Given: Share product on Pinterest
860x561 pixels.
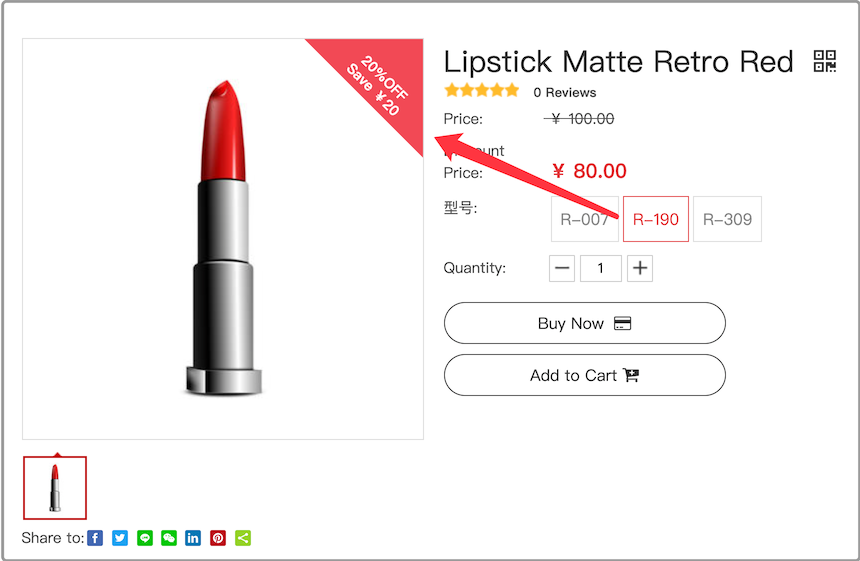Looking at the screenshot, I should tap(218, 538).
